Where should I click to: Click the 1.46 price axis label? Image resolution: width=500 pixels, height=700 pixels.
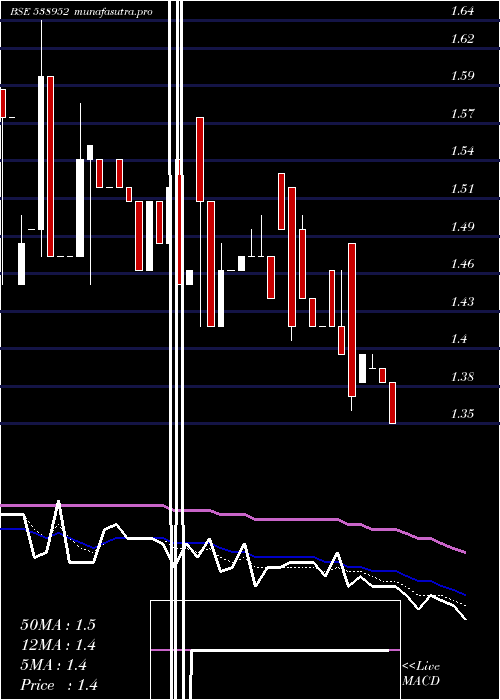(462, 263)
